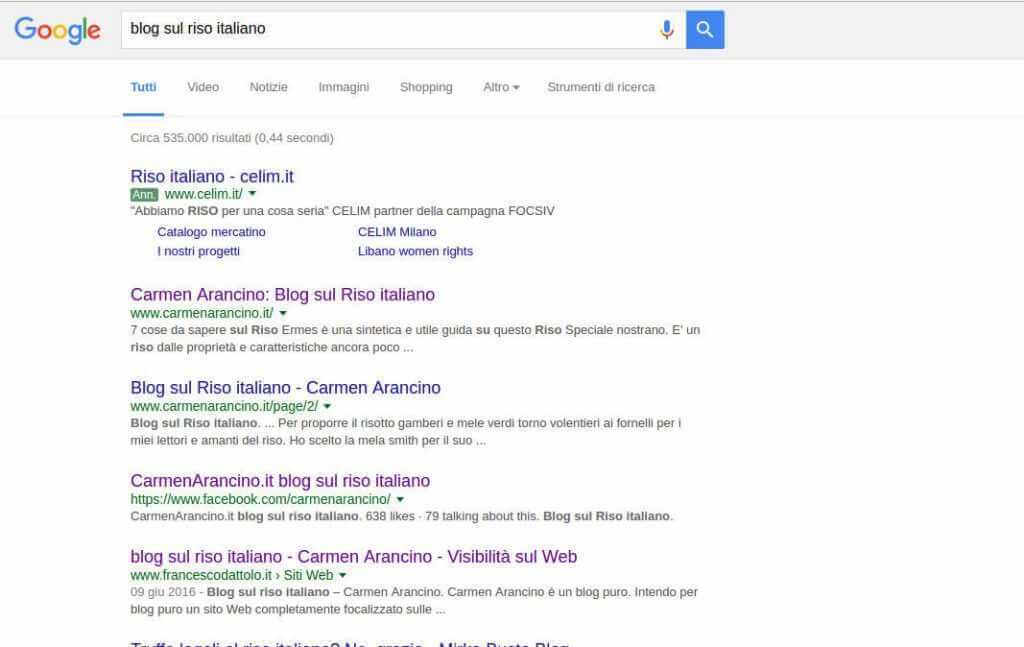Switch to the Immagini tab
The width and height of the screenshot is (1024, 647).
tap(344, 87)
